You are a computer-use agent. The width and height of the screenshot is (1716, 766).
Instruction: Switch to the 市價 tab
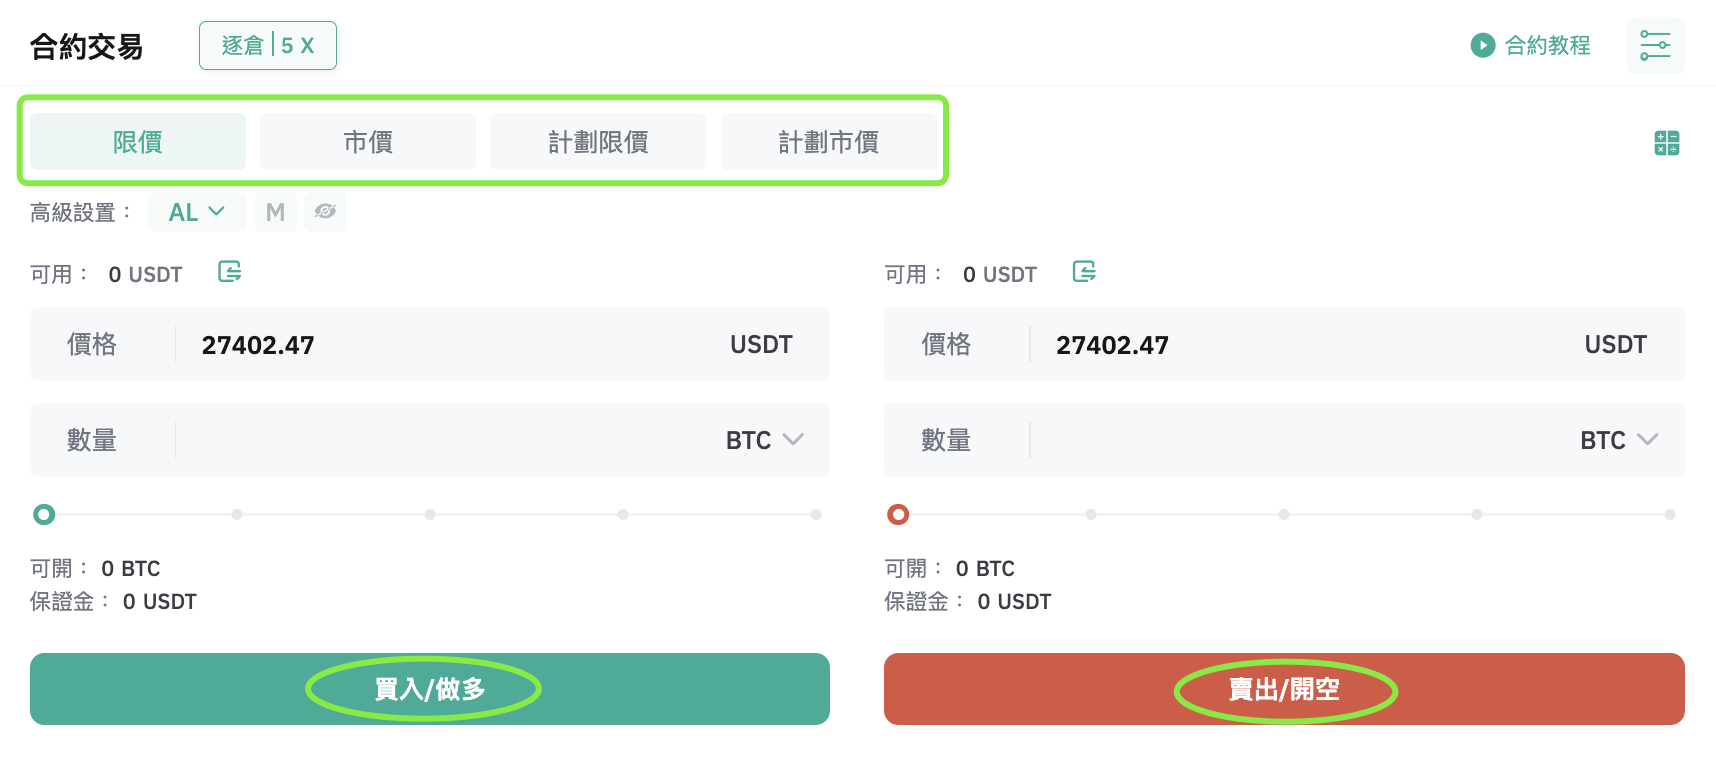(368, 142)
